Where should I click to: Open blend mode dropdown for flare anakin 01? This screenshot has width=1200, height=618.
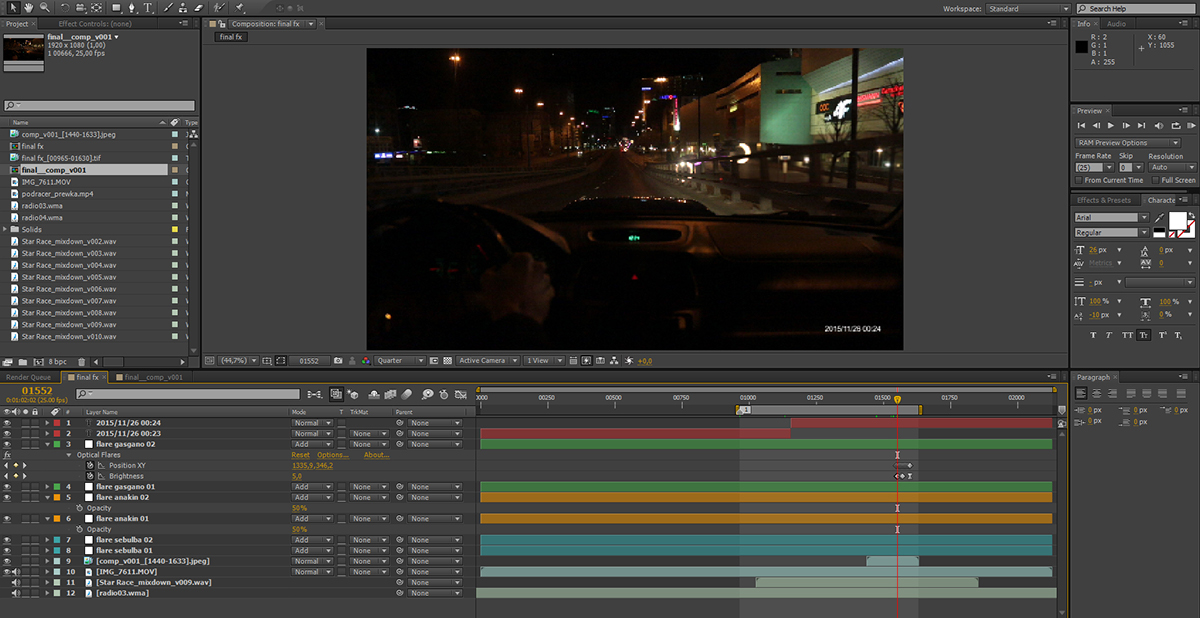click(311, 519)
